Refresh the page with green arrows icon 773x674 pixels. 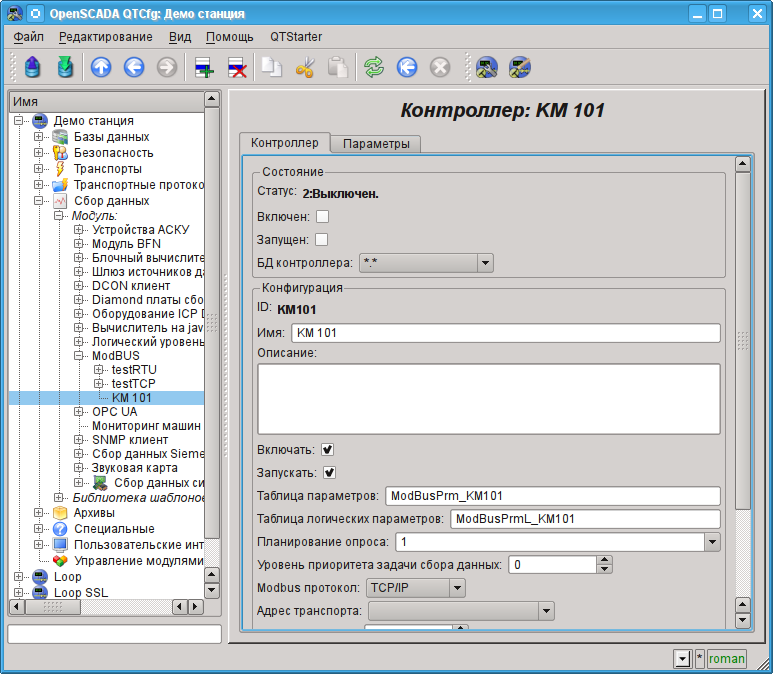tap(373, 67)
